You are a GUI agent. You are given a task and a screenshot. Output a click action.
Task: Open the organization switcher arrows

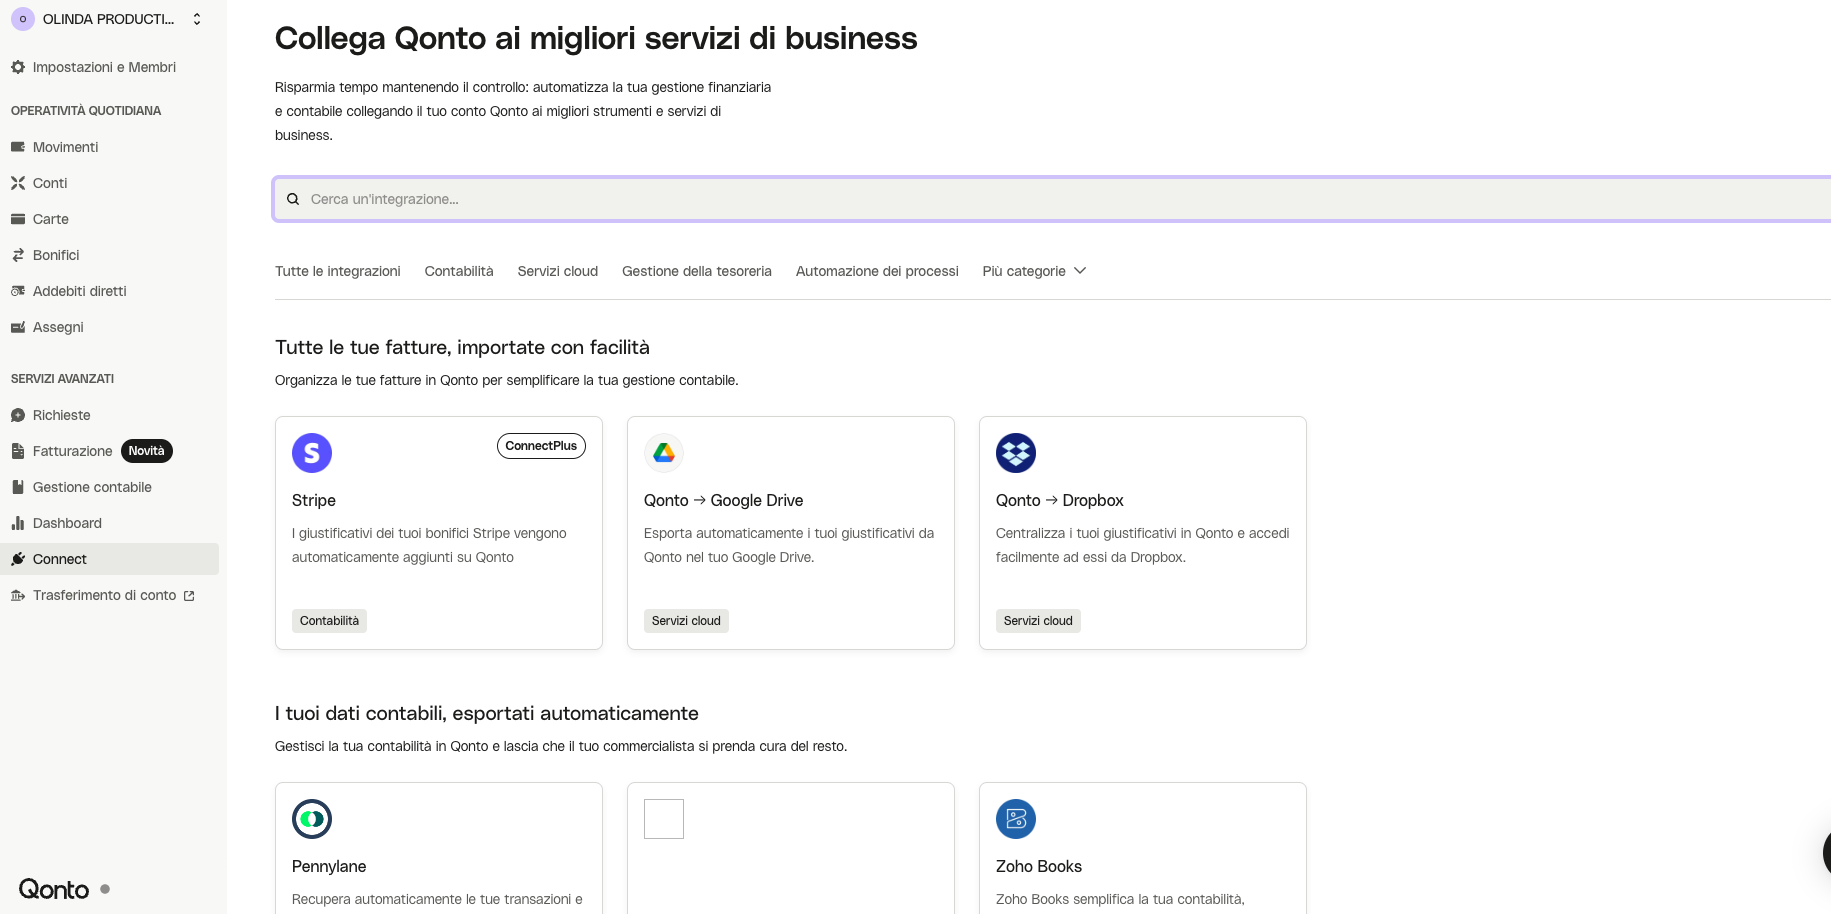tap(197, 19)
